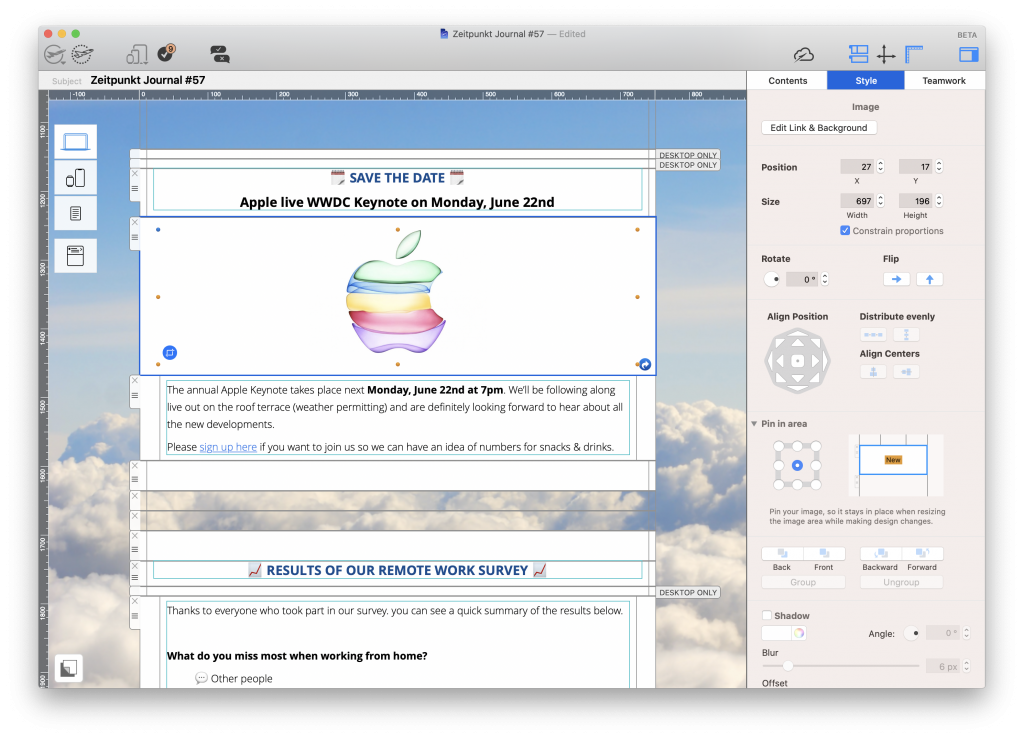Toggle layout block outlines icon in toolbar
Screen dimensions: 1024x739
click(858, 54)
